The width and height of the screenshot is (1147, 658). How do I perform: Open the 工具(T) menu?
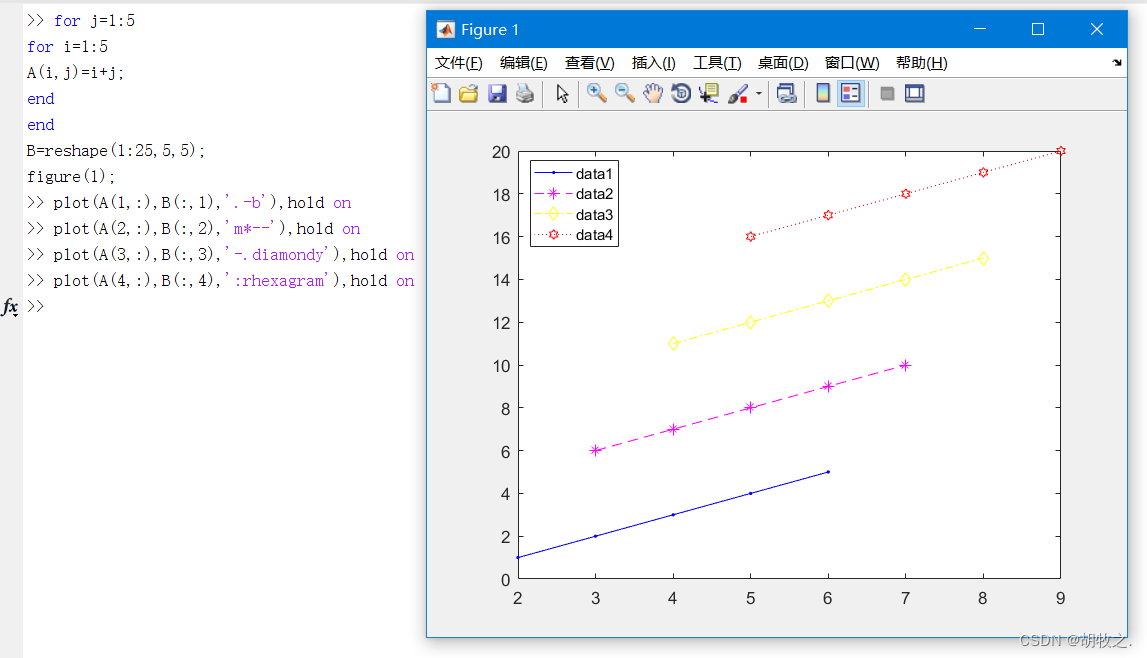[x=718, y=63]
